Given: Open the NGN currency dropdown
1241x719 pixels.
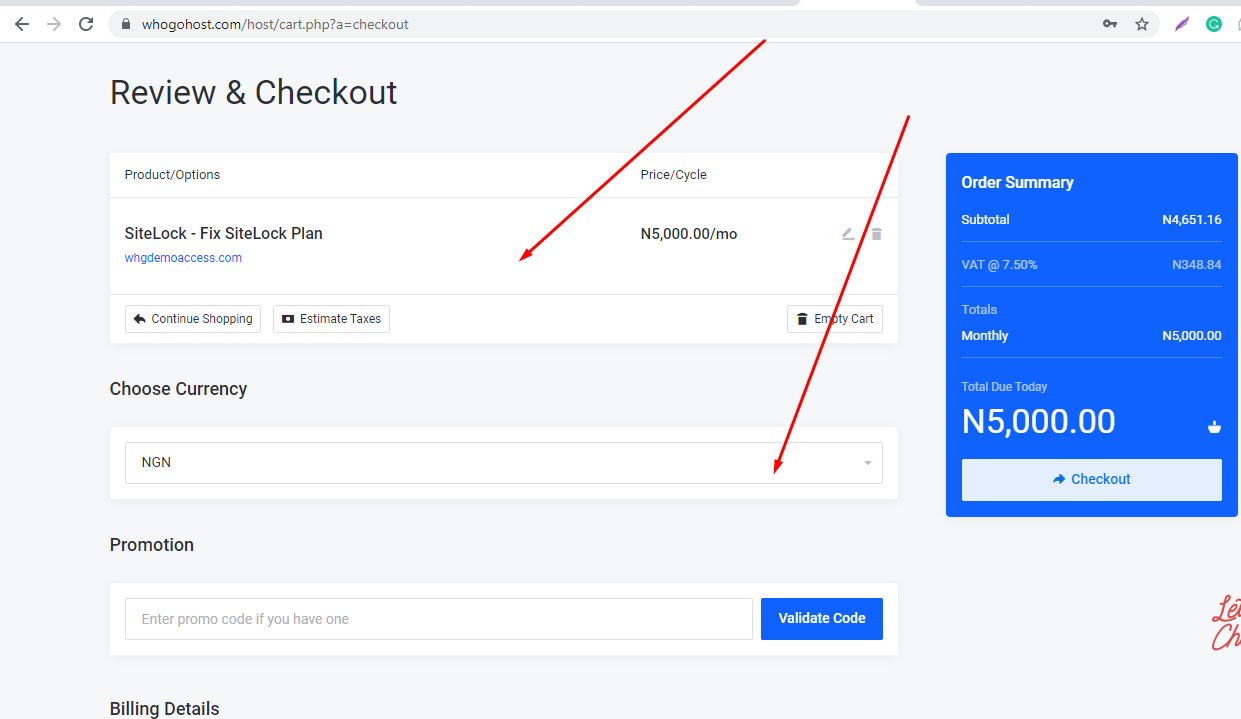Looking at the screenshot, I should pos(504,463).
